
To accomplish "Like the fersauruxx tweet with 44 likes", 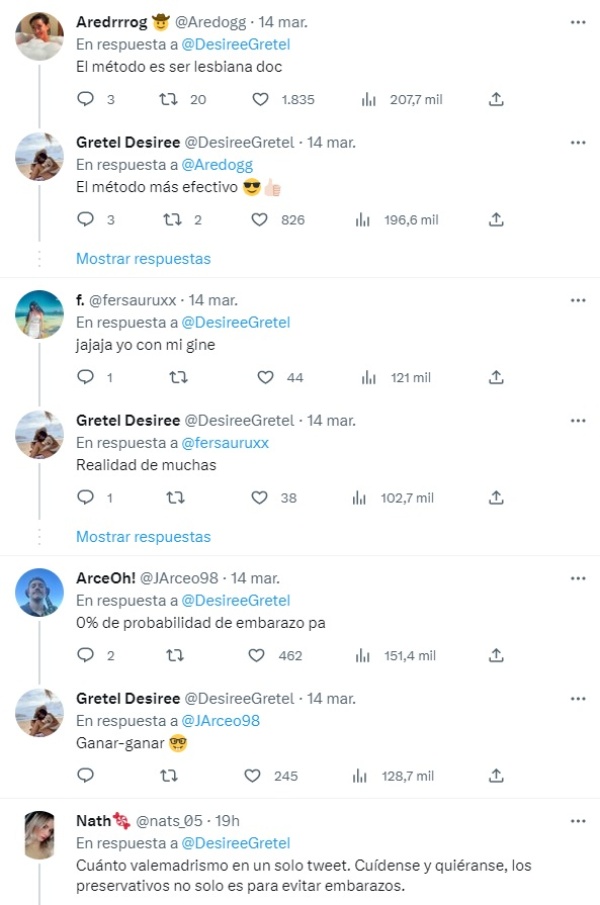I will click(265, 377).
